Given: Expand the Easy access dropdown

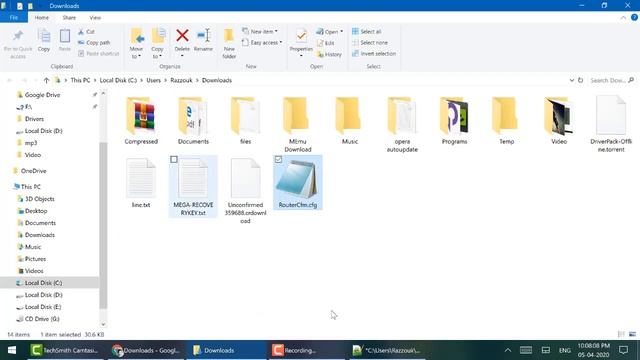Looking at the screenshot, I should 262,42.
